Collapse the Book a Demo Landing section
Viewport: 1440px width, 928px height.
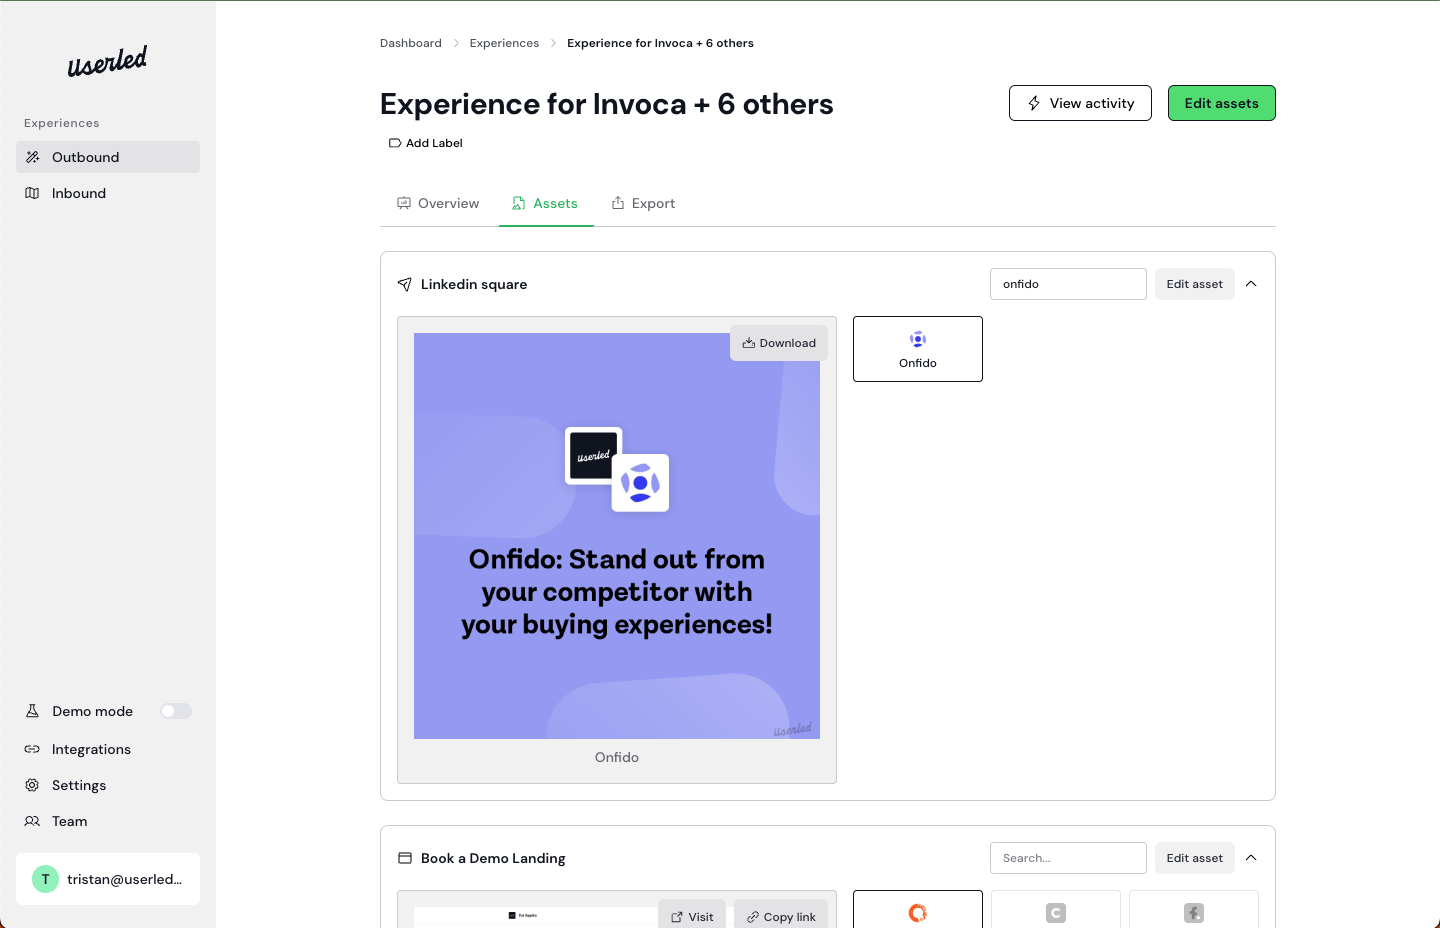coord(1251,858)
